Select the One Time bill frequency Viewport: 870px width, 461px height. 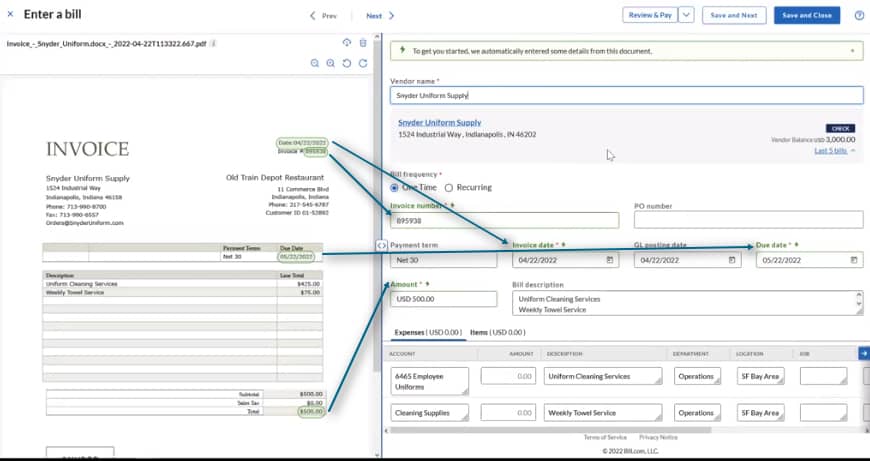[394, 188]
